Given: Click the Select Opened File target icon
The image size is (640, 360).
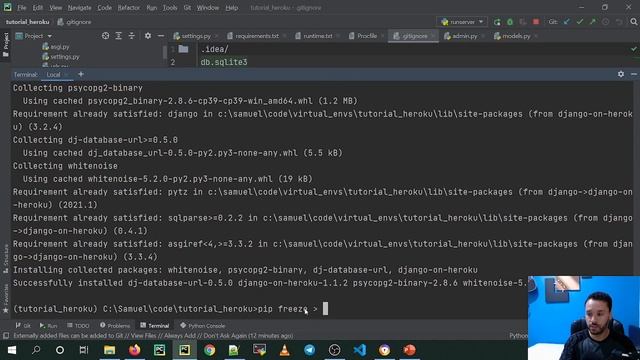Looking at the screenshot, I should 105,36.
